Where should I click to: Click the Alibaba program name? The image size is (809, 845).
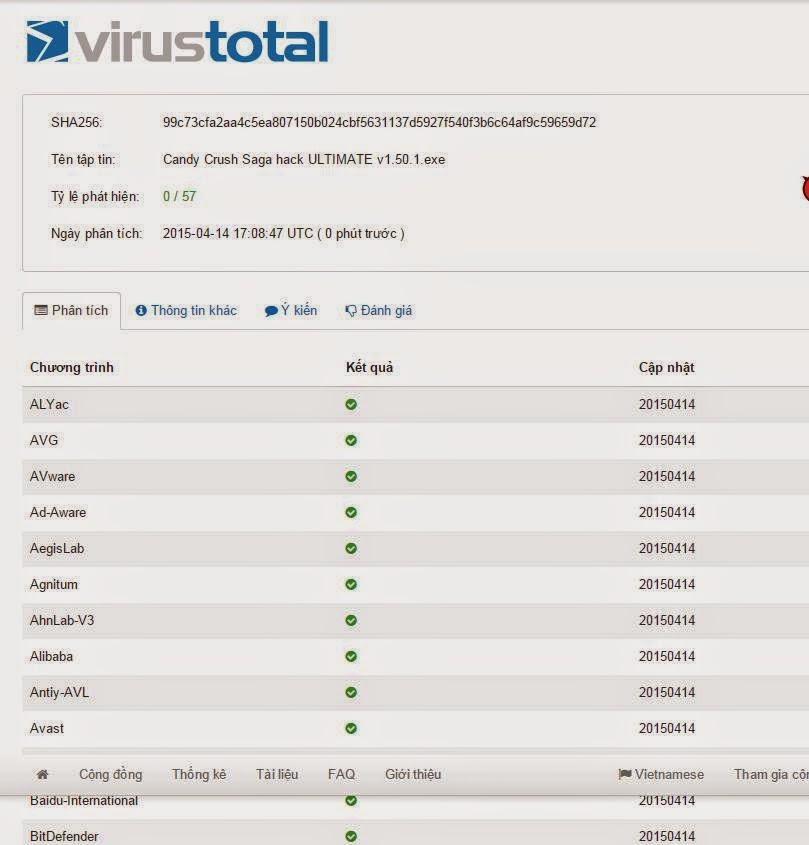coord(51,656)
